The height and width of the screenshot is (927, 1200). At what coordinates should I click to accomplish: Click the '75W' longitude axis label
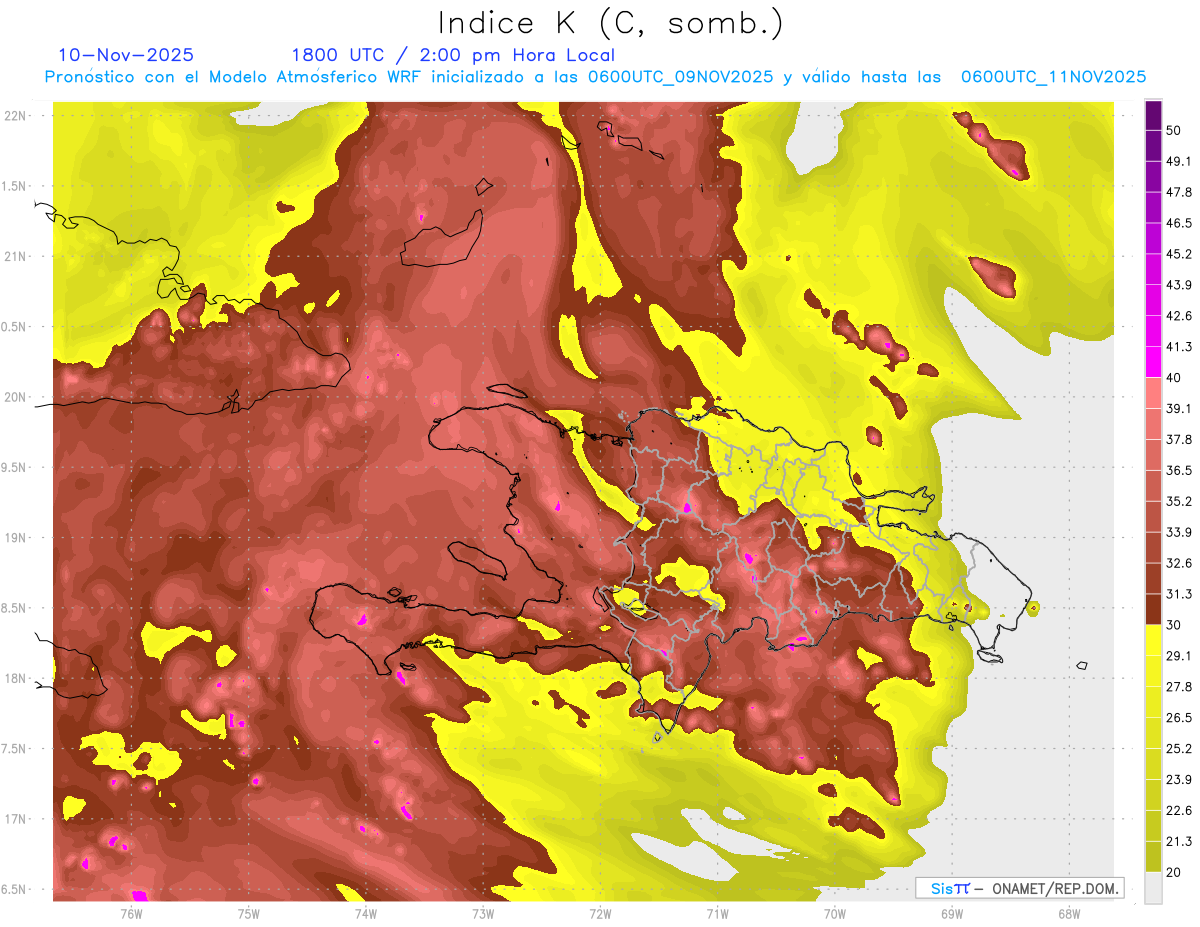click(x=249, y=913)
